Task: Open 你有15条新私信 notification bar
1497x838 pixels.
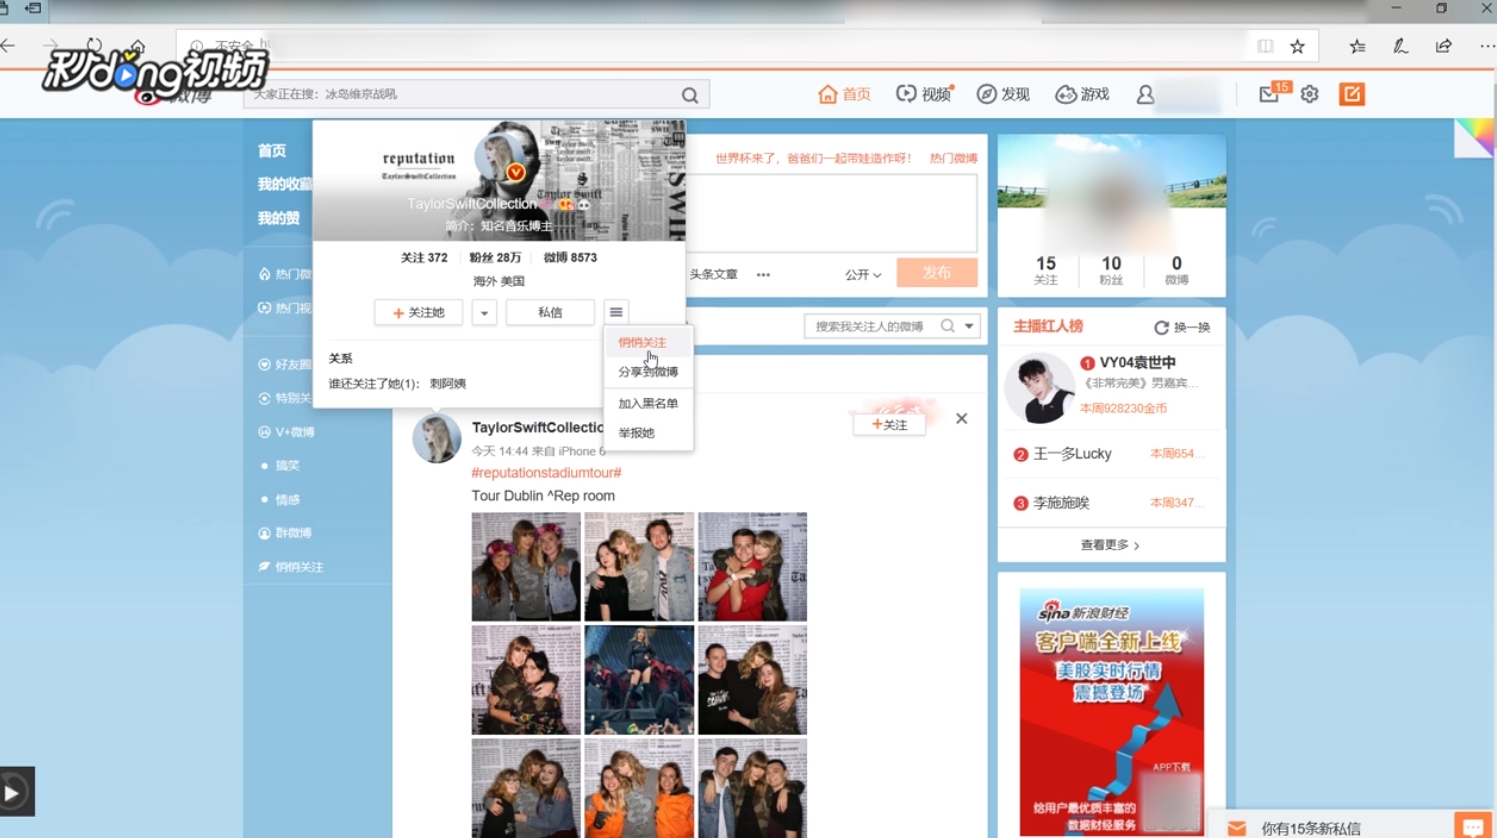Action: (x=1311, y=828)
